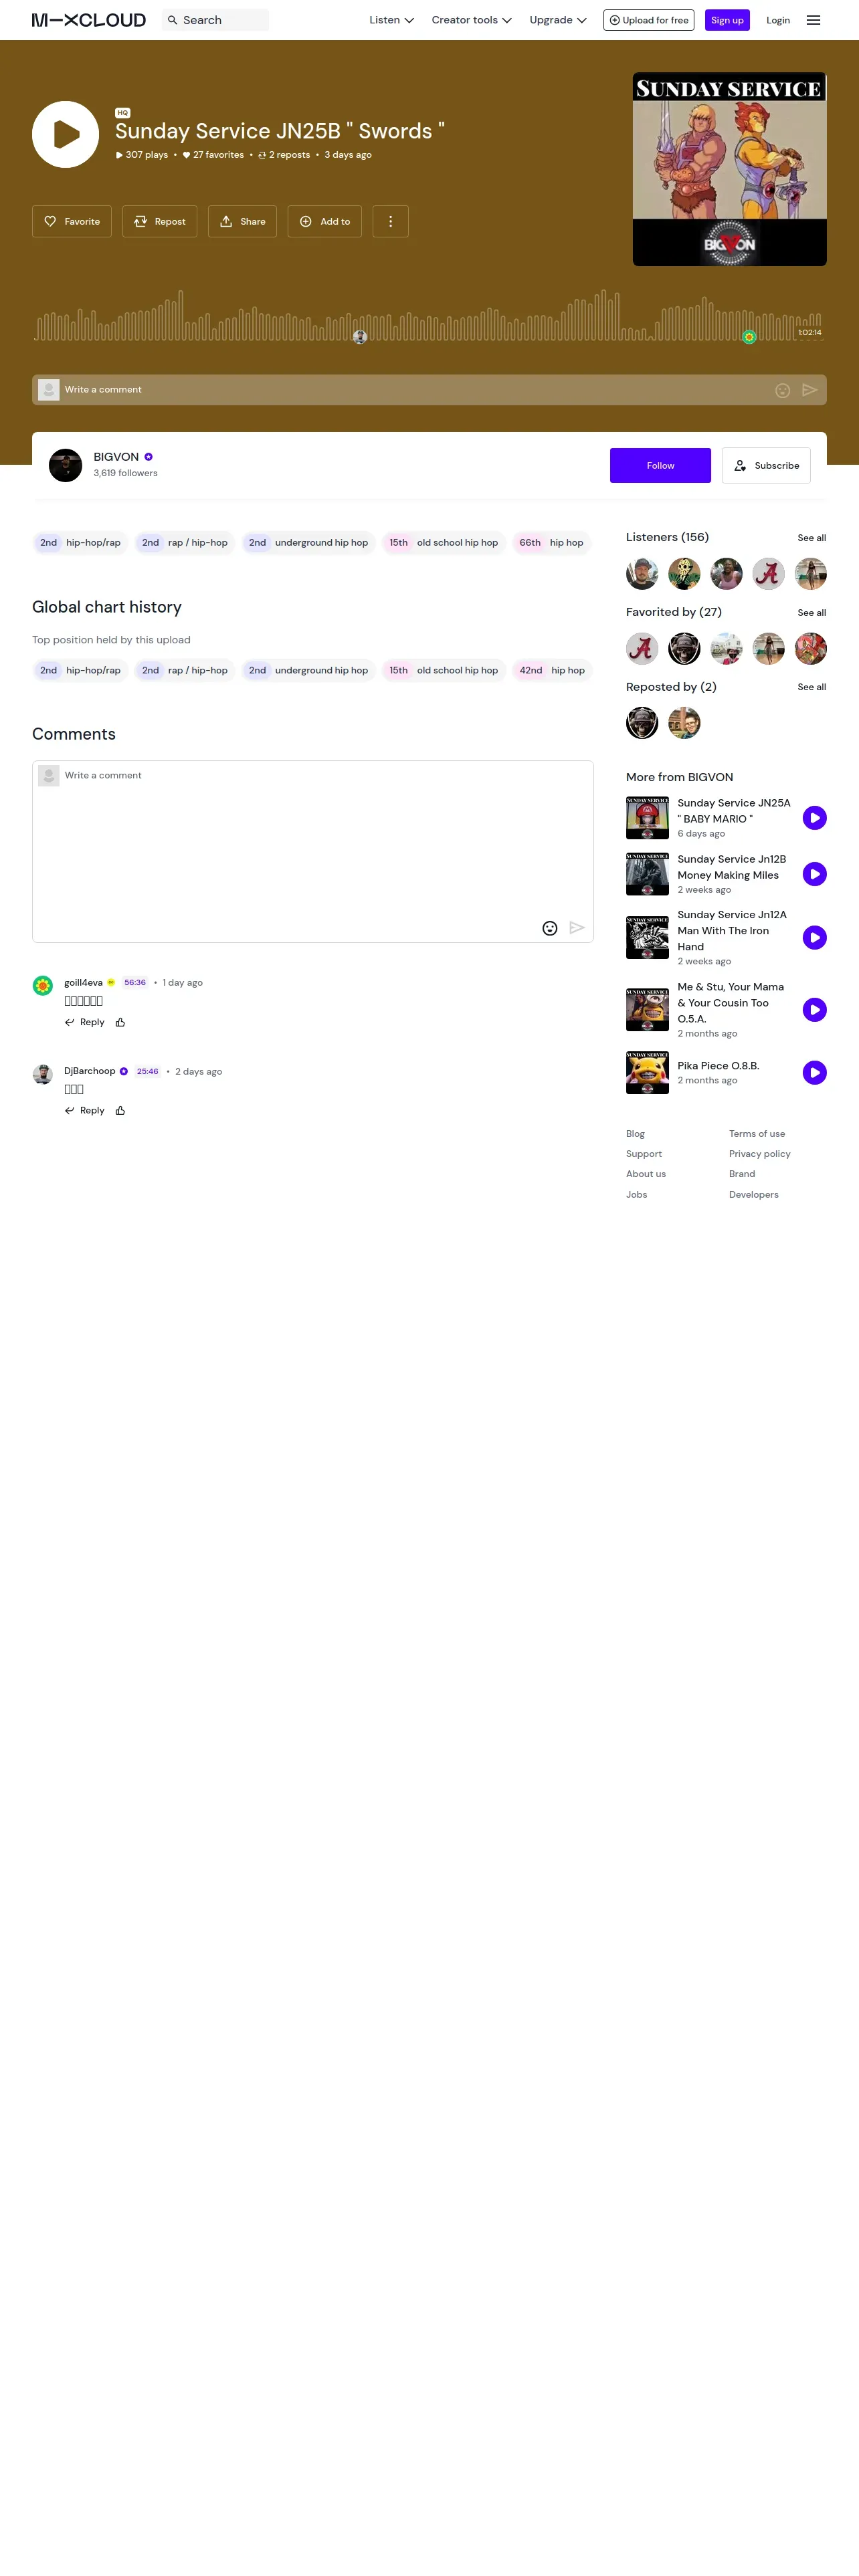The width and height of the screenshot is (859, 2576).
Task: Click the search field in the header
Action: coord(215,20)
